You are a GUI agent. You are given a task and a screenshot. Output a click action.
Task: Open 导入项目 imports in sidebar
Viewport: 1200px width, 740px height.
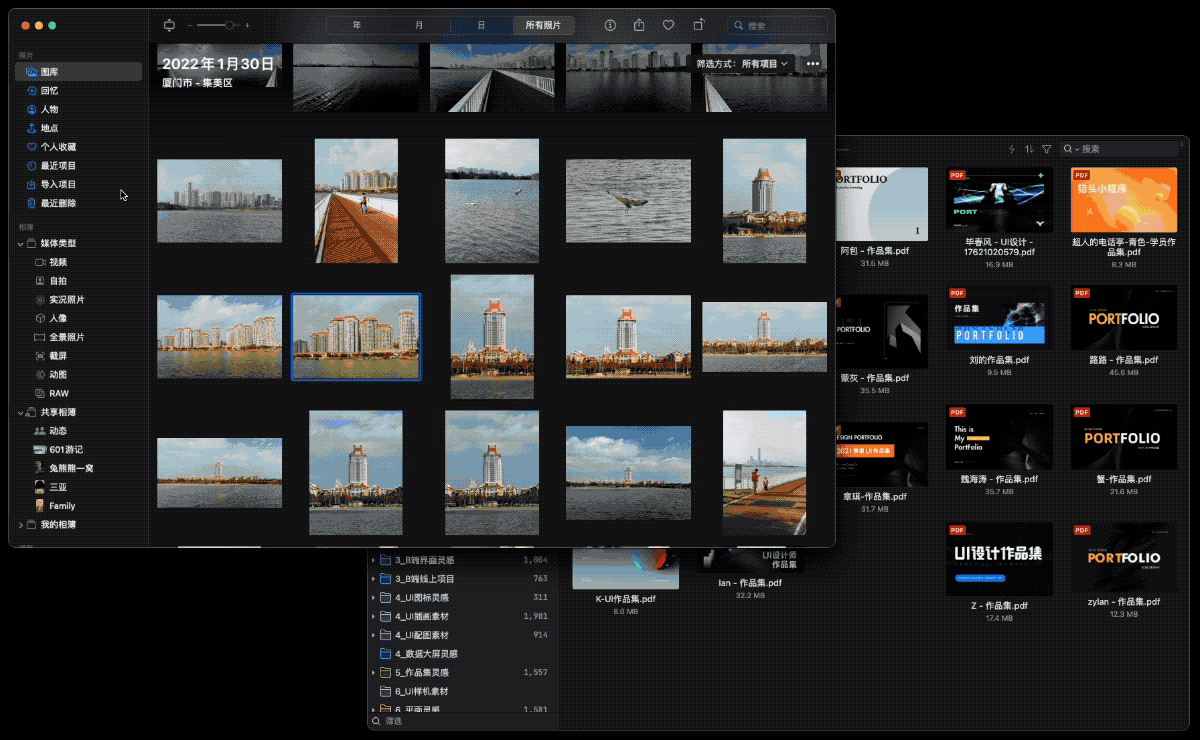78,184
